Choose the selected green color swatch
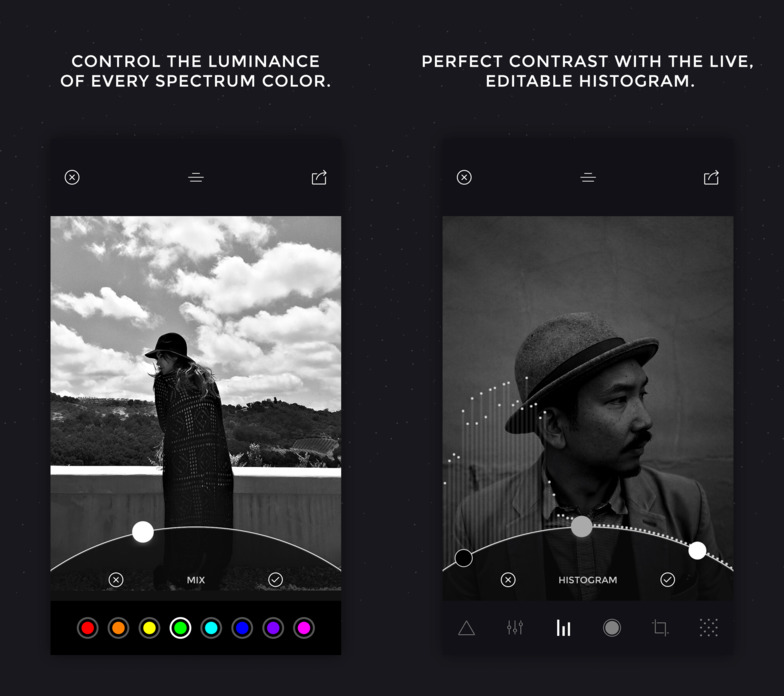This screenshot has height=696, width=784. tap(180, 628)
